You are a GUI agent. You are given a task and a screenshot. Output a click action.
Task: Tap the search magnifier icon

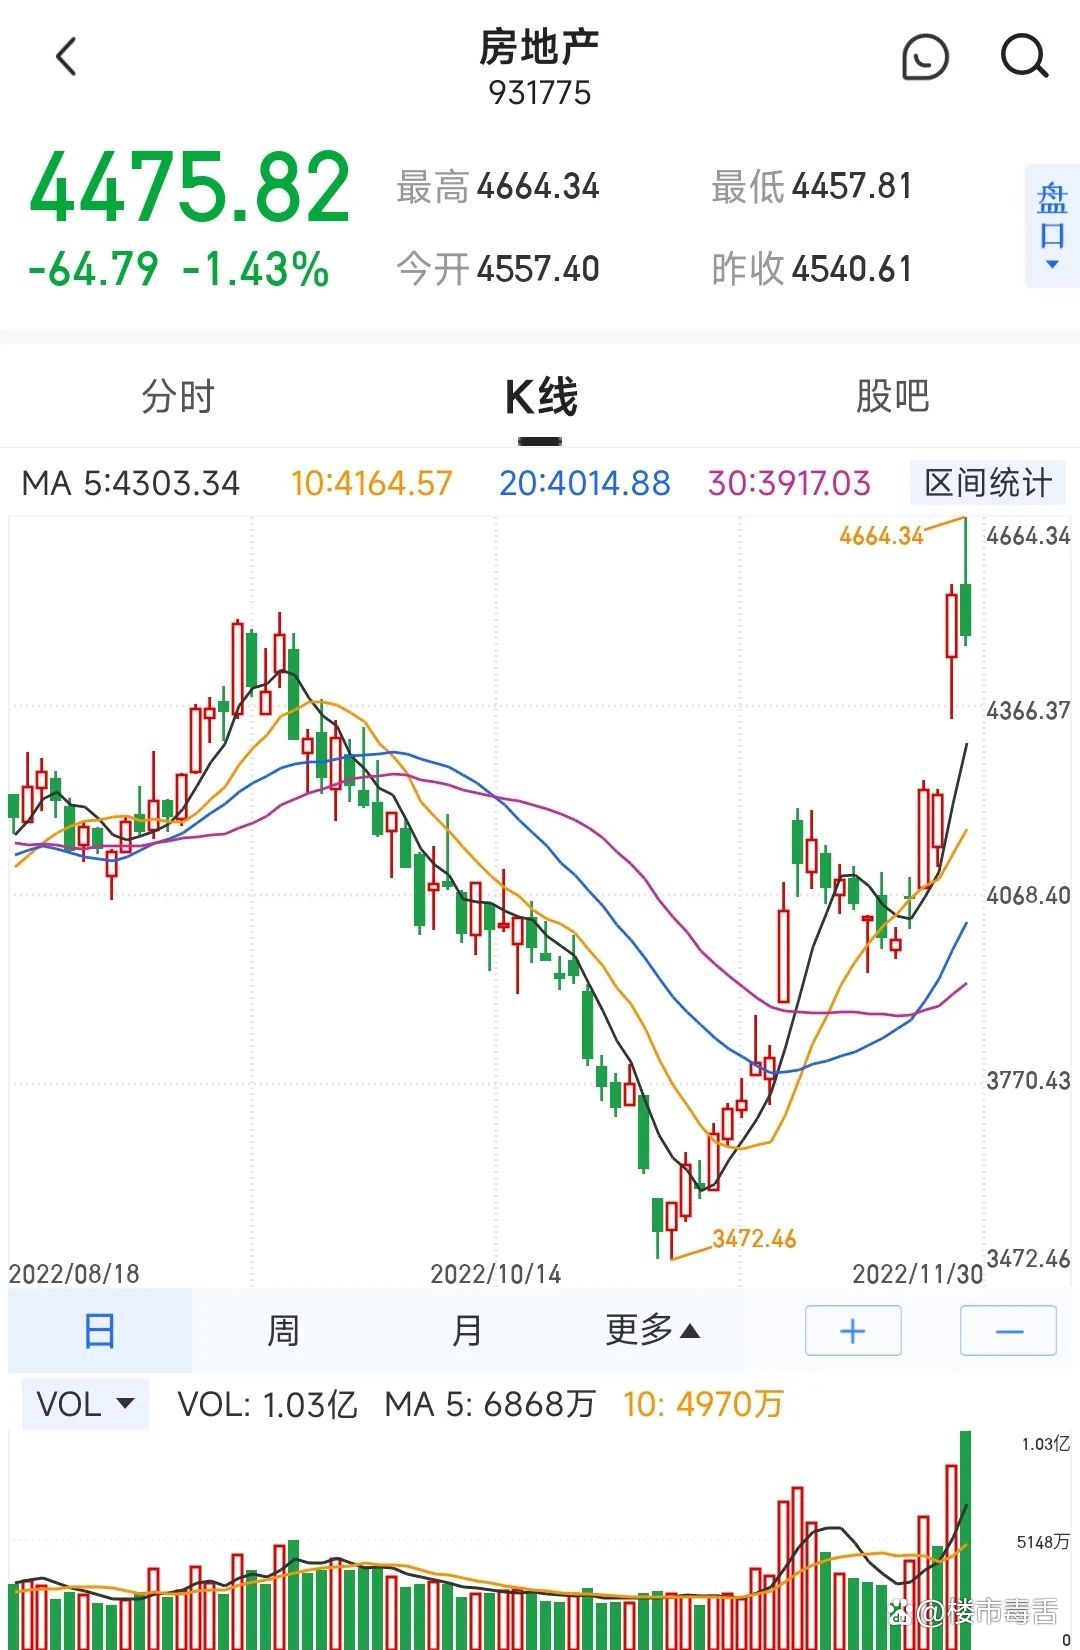coord(1024,57)
